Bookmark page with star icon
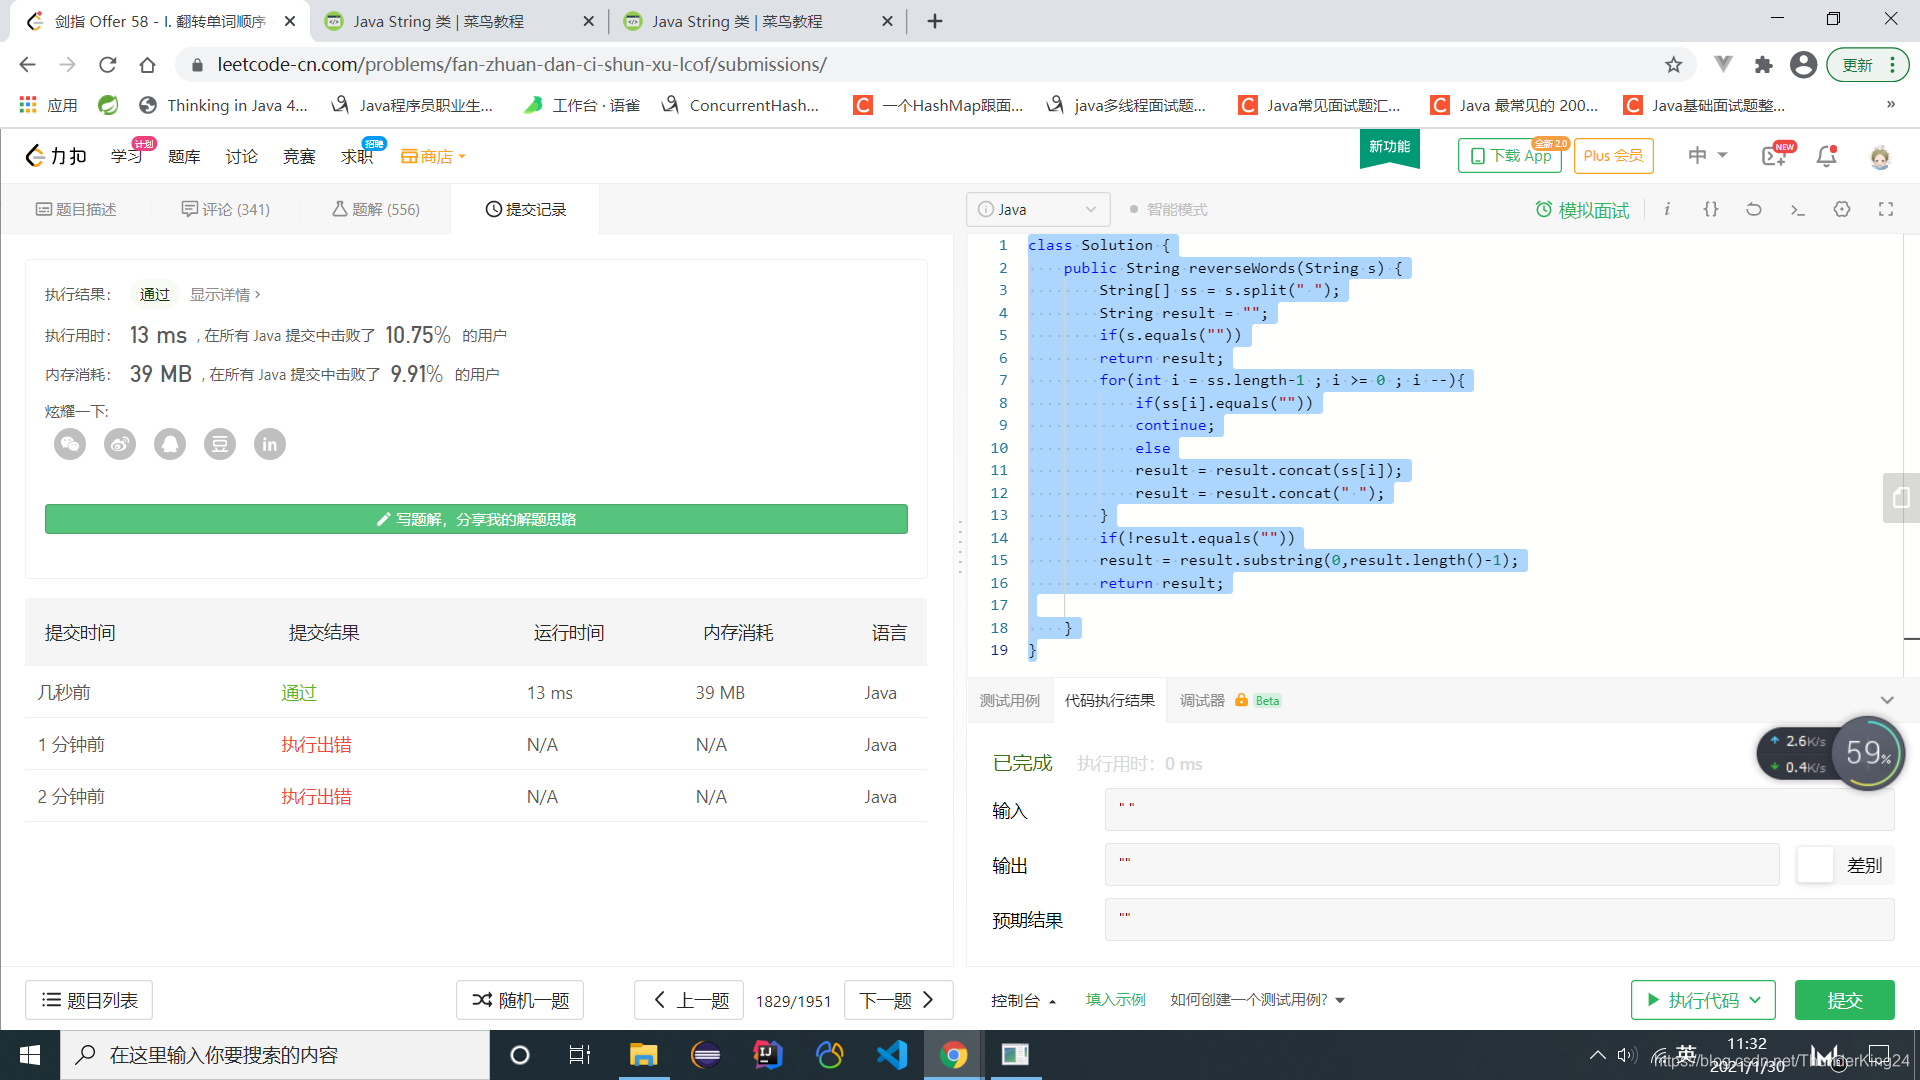Screen dimensions: 1920x1080 (x=1673, y=65)
